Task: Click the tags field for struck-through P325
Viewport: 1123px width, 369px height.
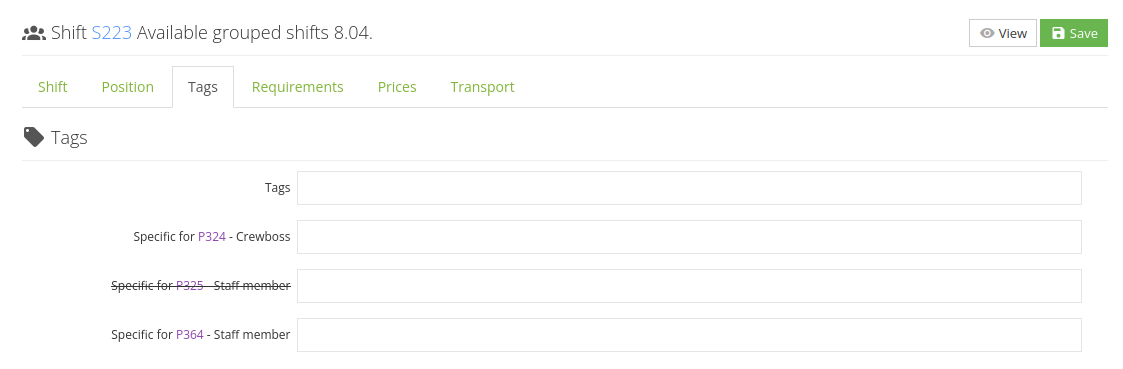Action: pos(689,286)
